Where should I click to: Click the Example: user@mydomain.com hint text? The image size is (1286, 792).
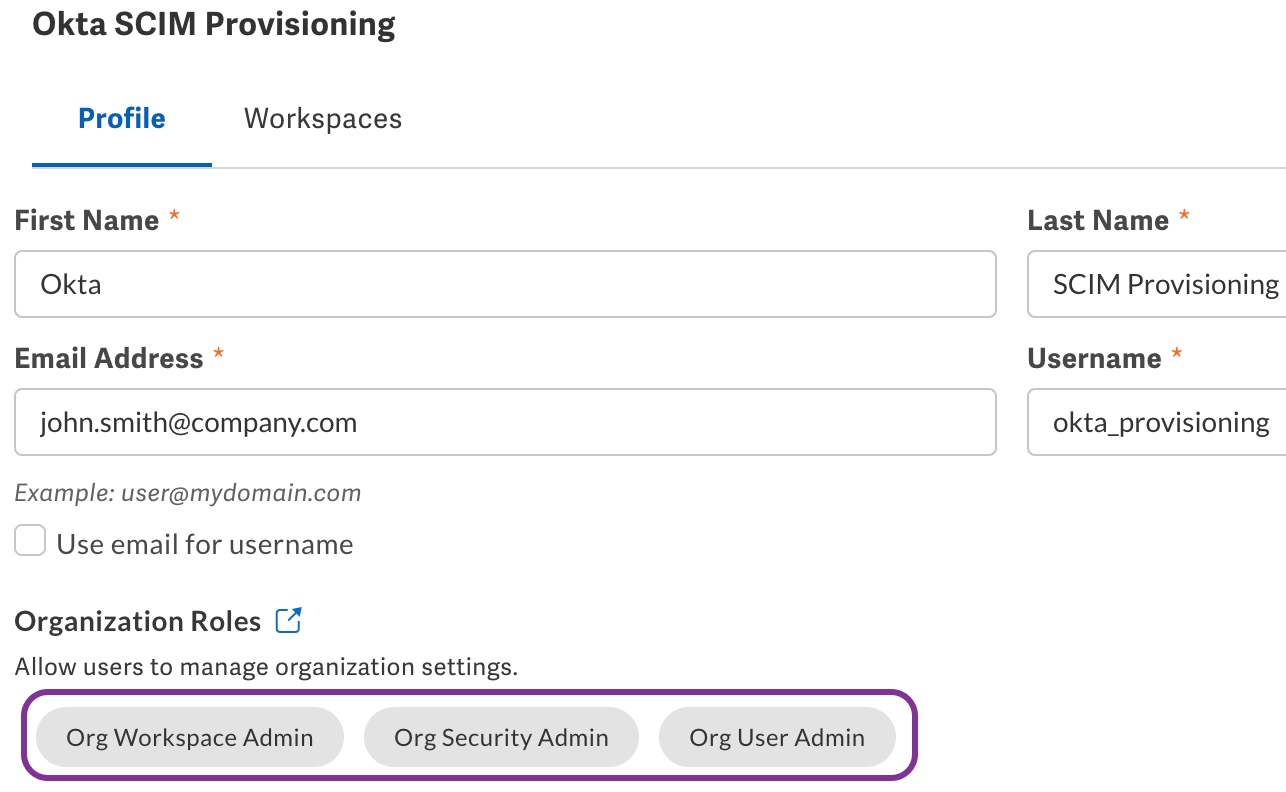click(x=188, y=493)
